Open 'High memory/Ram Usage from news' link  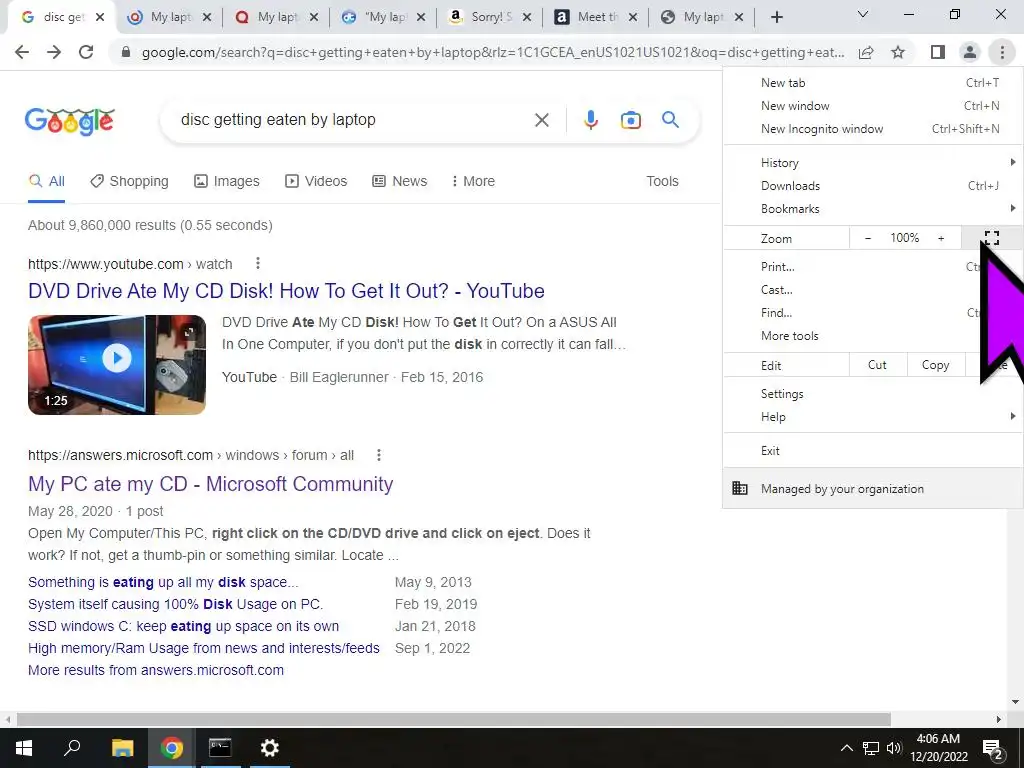coord(204,648)
